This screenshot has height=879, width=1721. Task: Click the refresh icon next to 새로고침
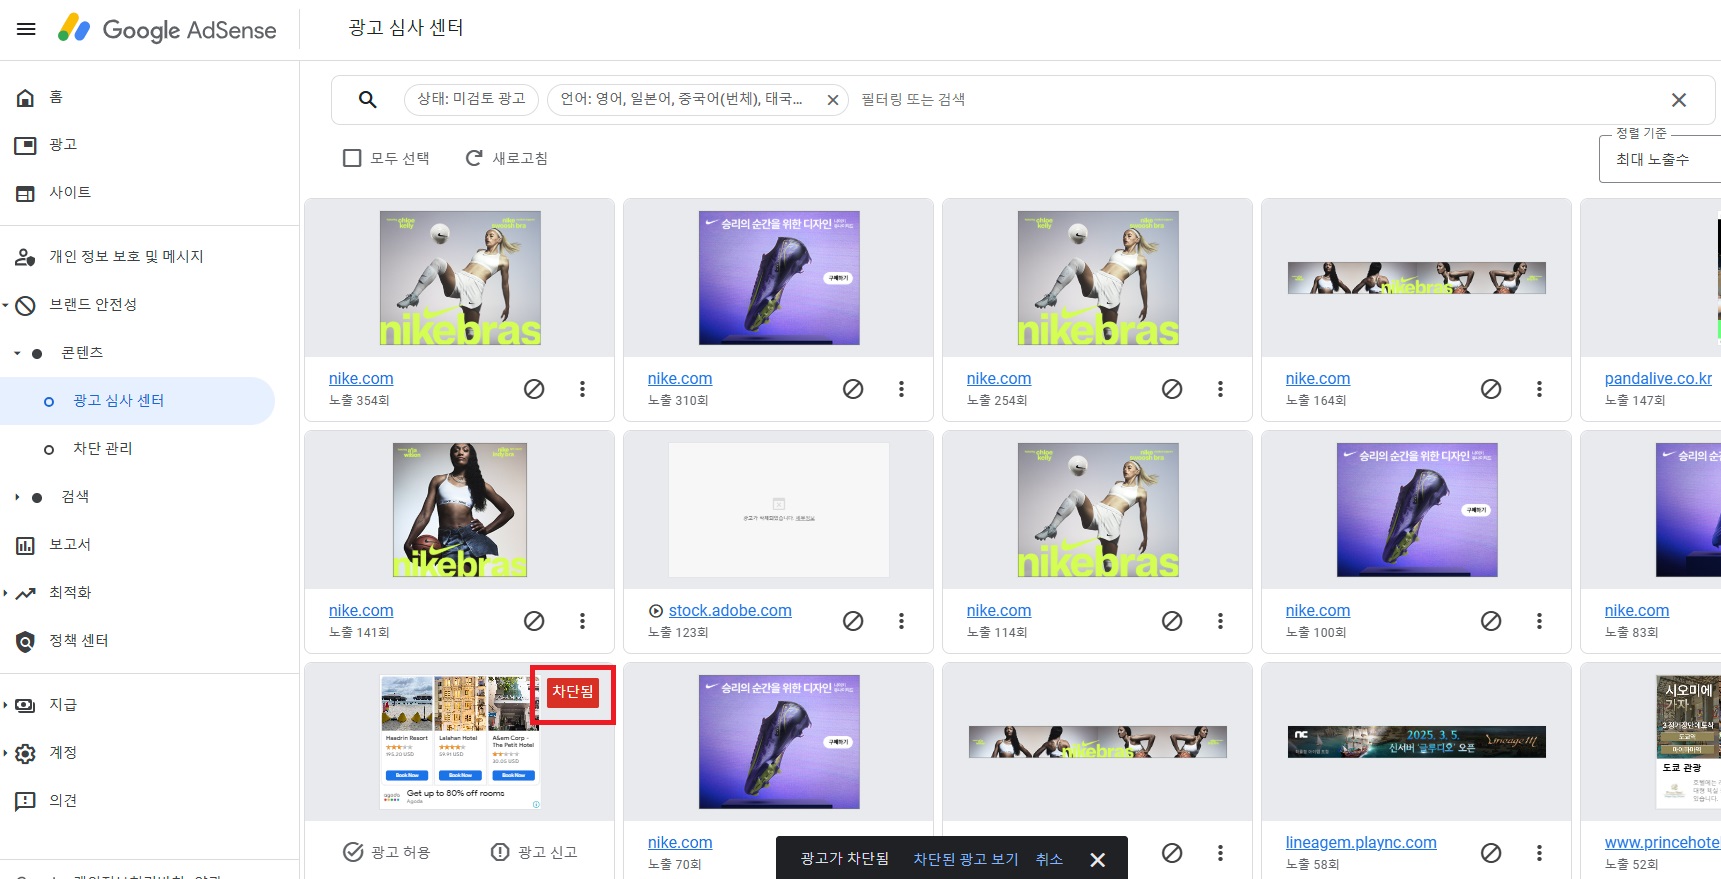click(x=474, y=158)
